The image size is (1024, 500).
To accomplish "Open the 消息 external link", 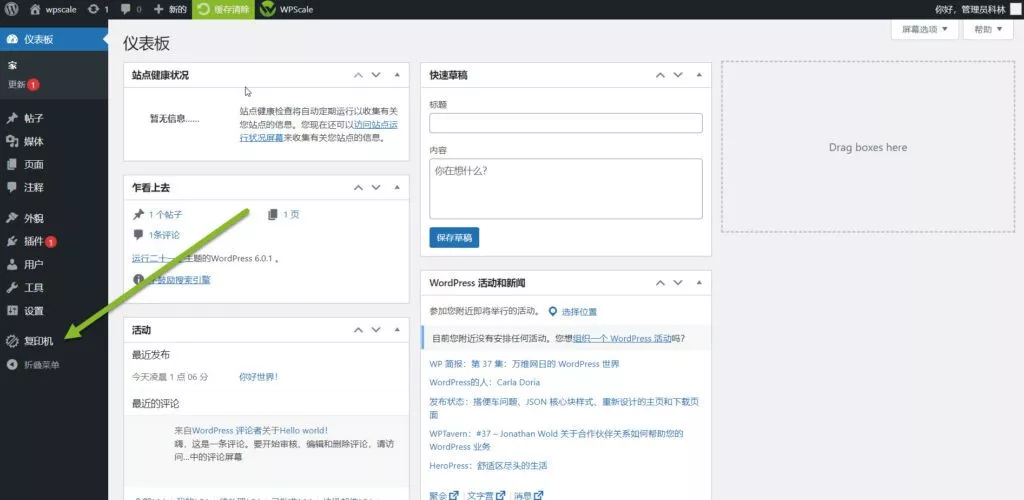I will tap(528, 495).
